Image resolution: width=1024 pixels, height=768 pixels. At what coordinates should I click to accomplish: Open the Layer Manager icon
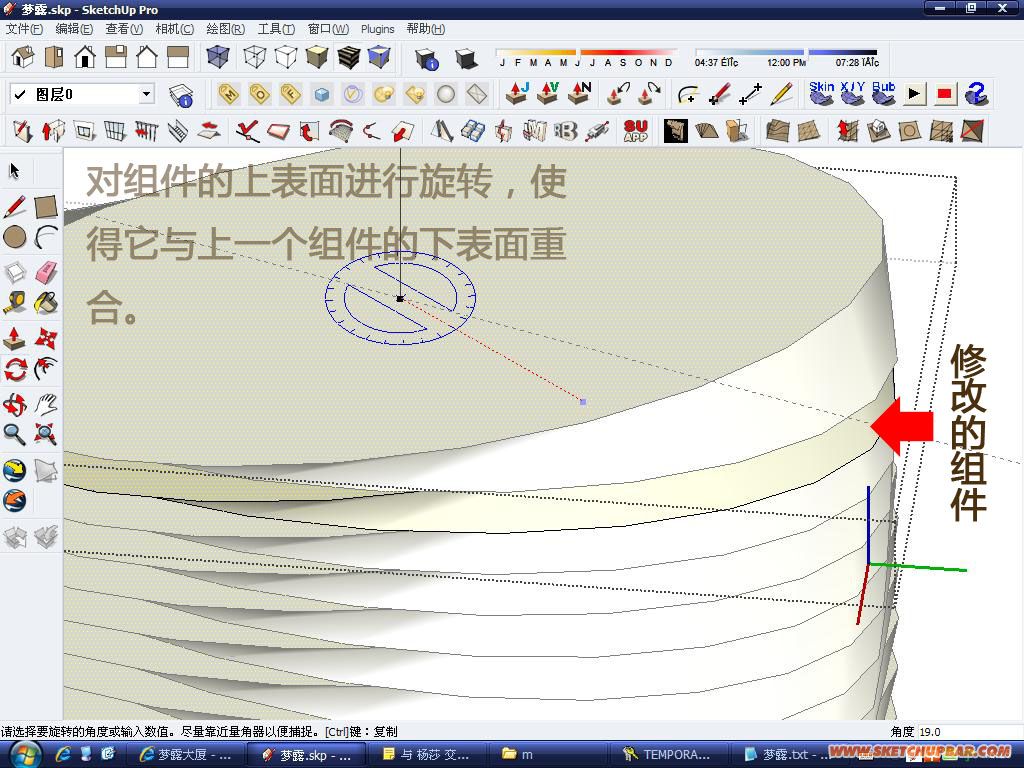(x=180, y=95)
